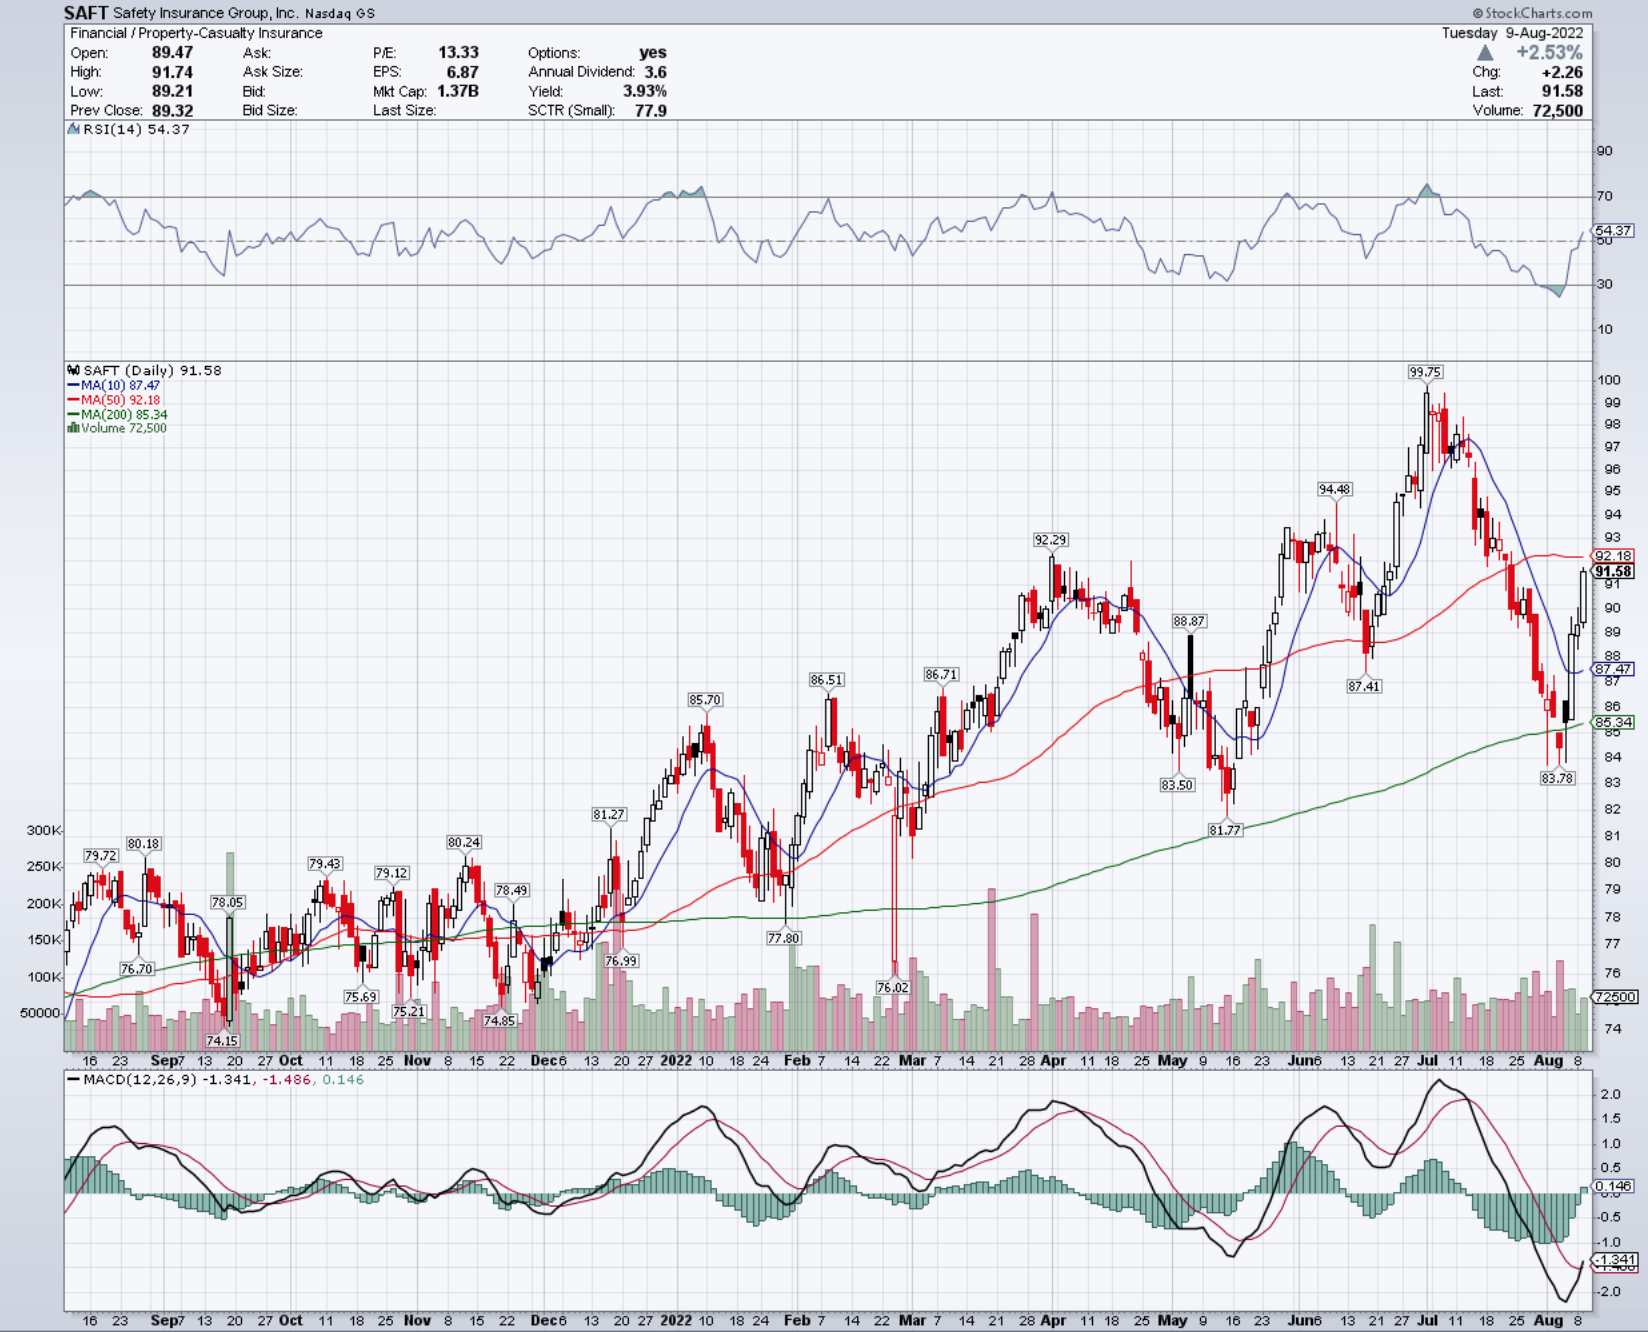Click the 79.72 high price label
Image resolution: width=1648 pixels, height=1332 pixels.
(x=100, y=856)
